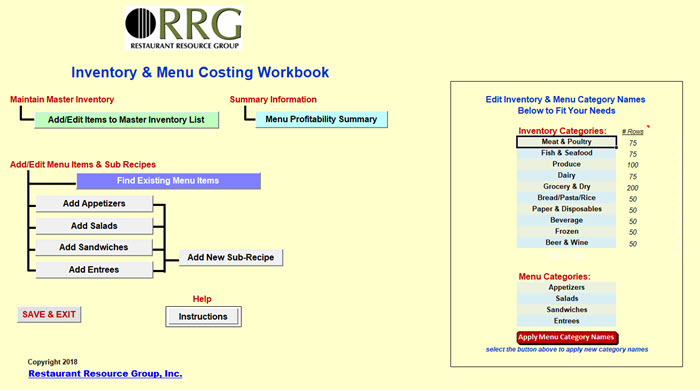Follow the Restaurant Resource Group, Inc. link
This screenshot has height=391, width=700.
click(105, 374)
